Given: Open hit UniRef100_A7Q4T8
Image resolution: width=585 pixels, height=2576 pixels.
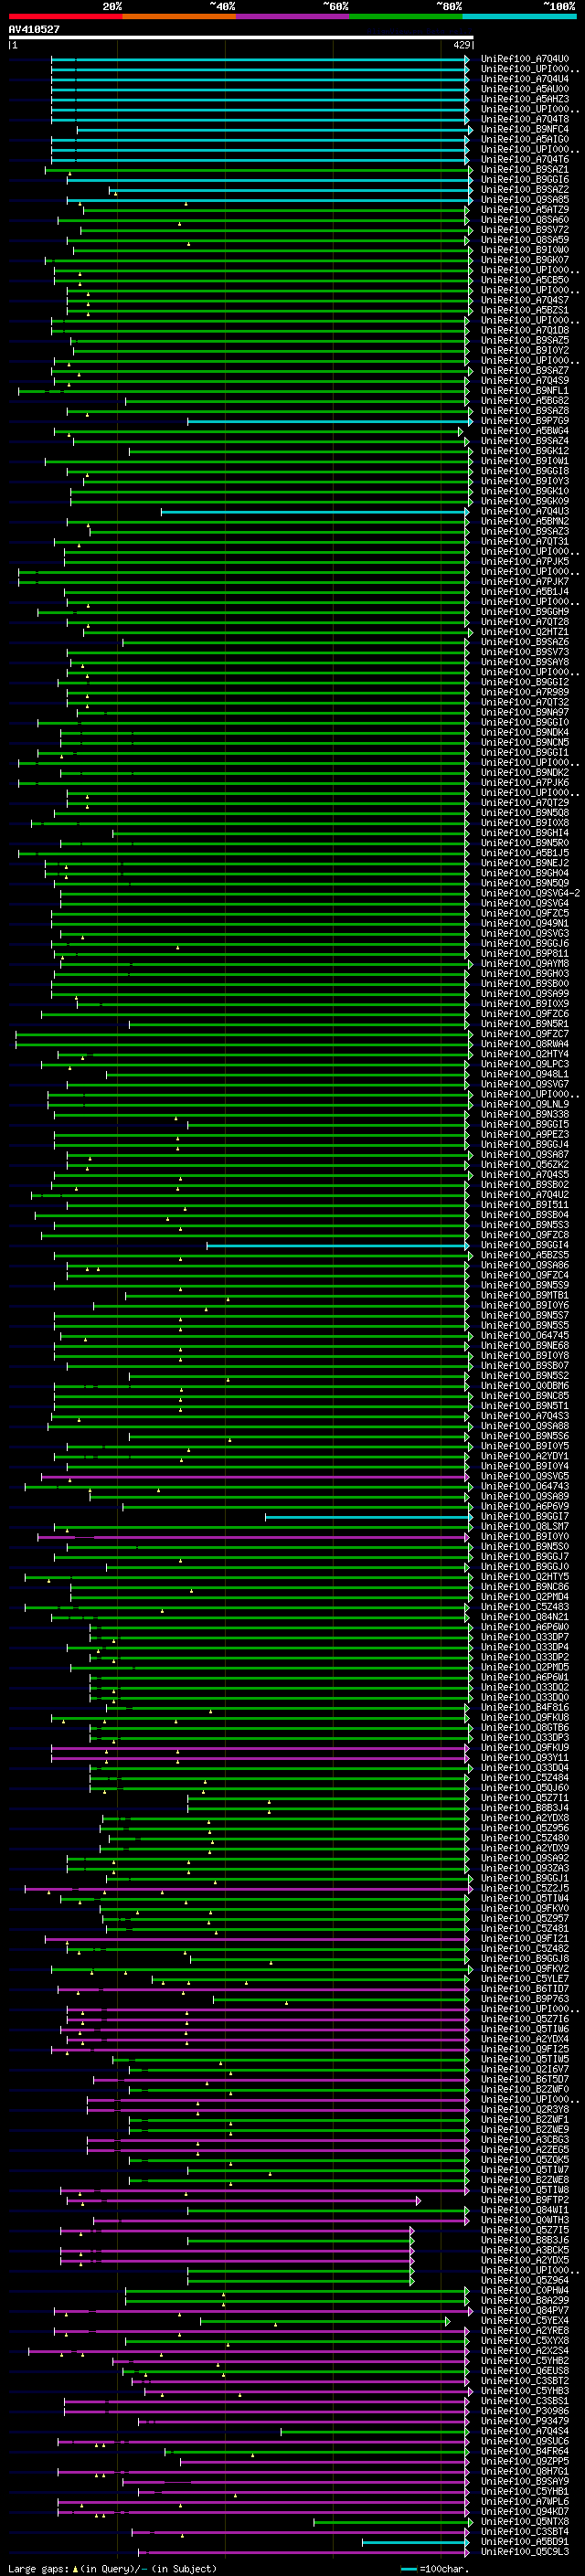Looking at the screenshot, I should 525,119.
